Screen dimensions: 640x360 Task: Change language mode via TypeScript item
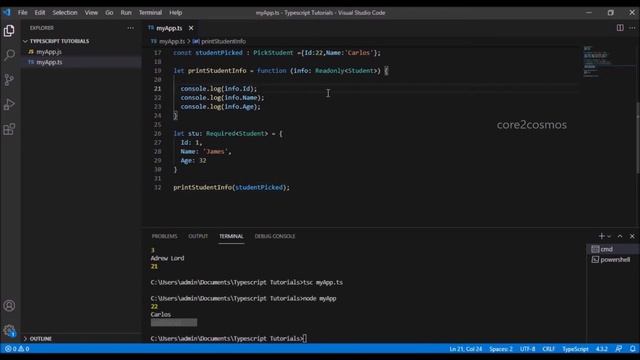click(x=575, y=349)
